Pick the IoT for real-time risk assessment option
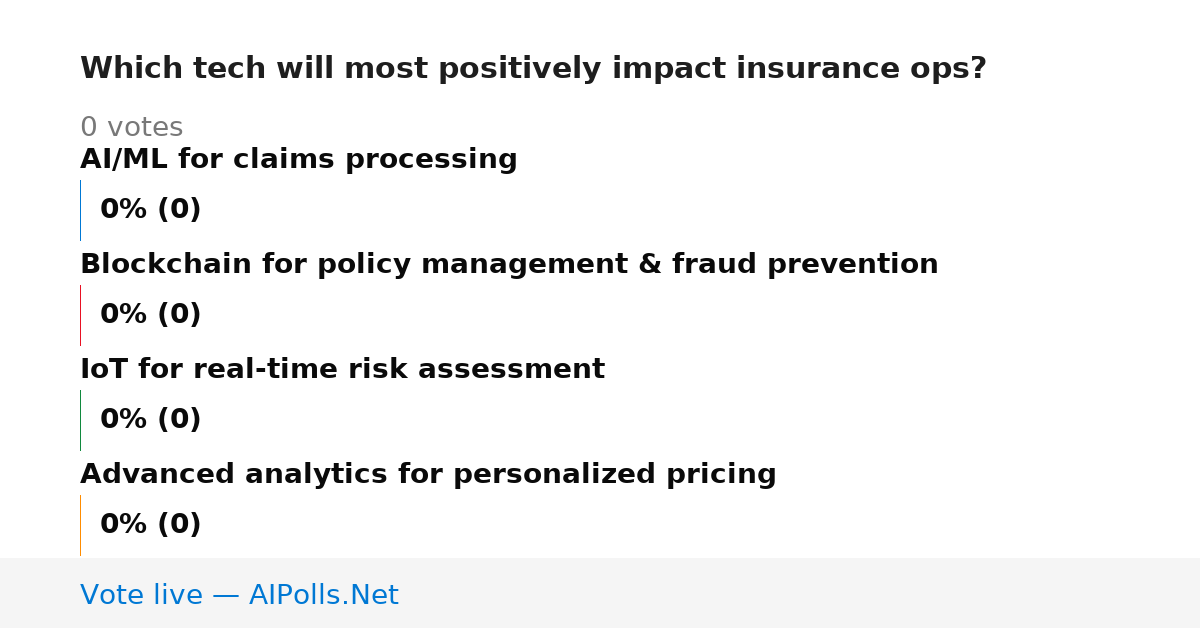The width and height of the screenshot is (1200, 628). pyautogui.click(x=342, y=370)
